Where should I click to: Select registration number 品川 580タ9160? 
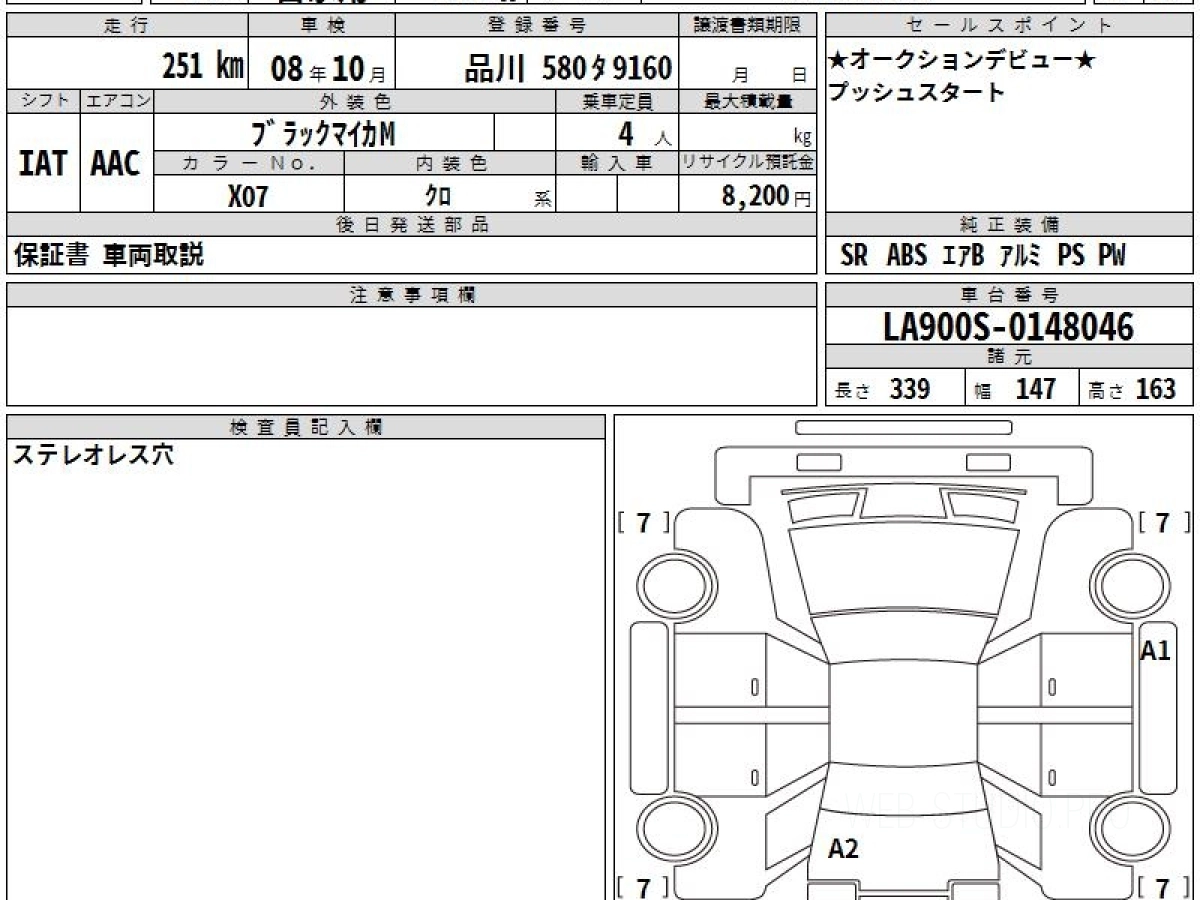click(x=568, y=68)
